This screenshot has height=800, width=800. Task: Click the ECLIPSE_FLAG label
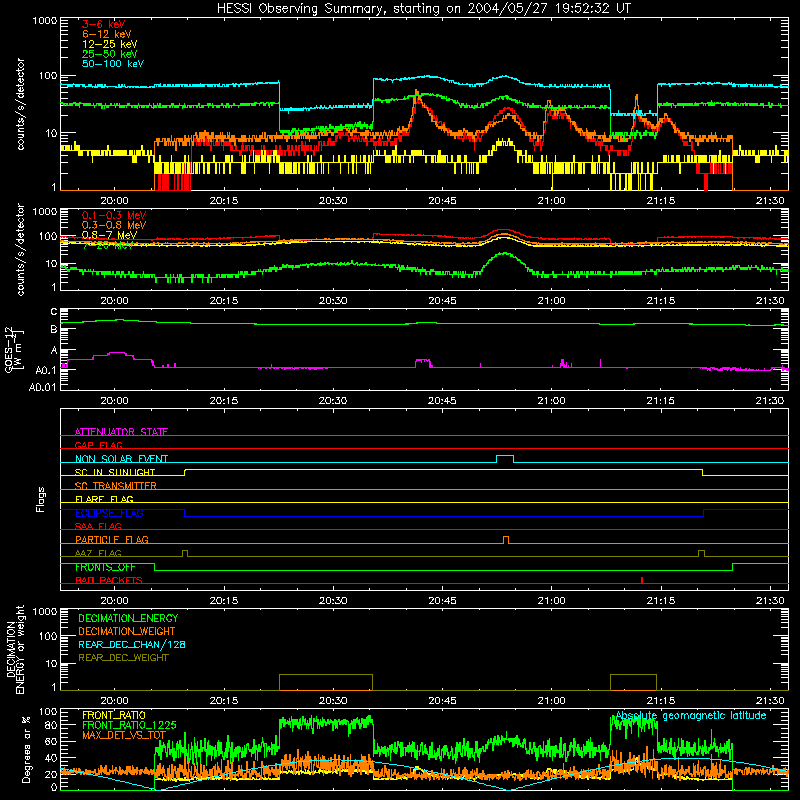click(x=109, y=513)
